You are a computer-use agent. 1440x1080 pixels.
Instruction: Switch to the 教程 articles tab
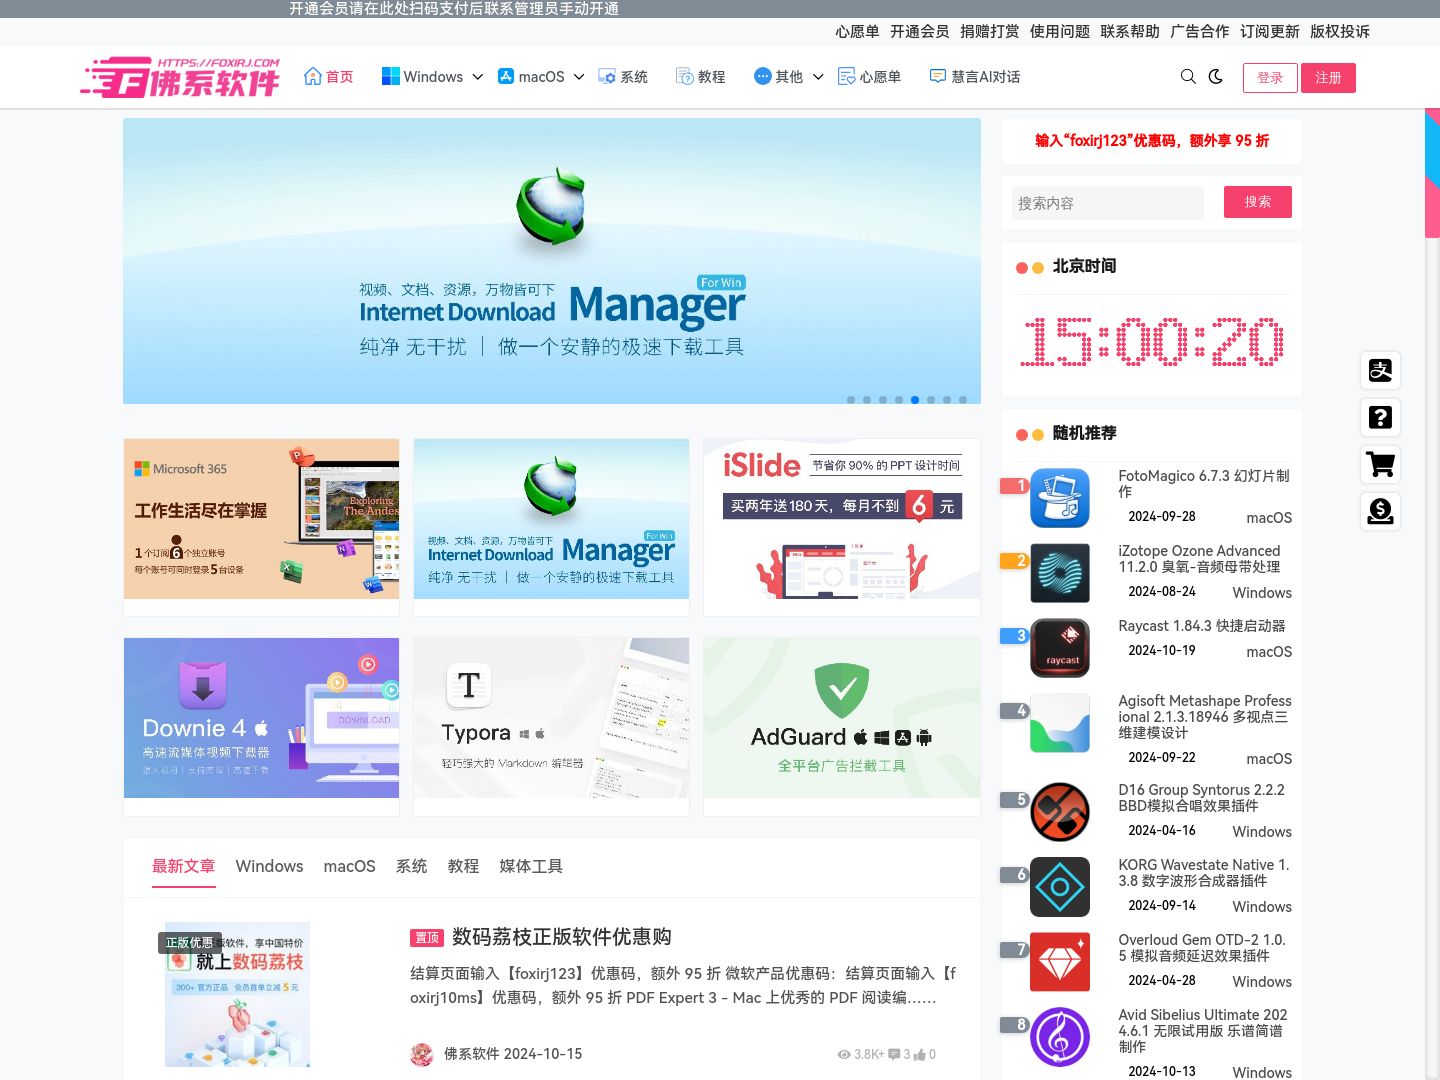pyautogui.click(x=463, y=866)
